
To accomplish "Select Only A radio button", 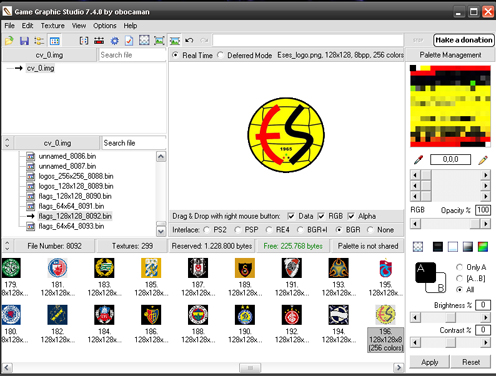I will 459,267.
